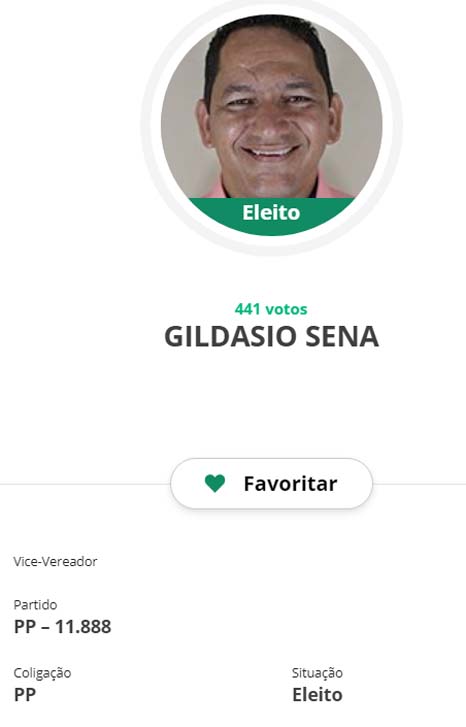
Task: Select the 441 votos text
Action: point(271,309)
